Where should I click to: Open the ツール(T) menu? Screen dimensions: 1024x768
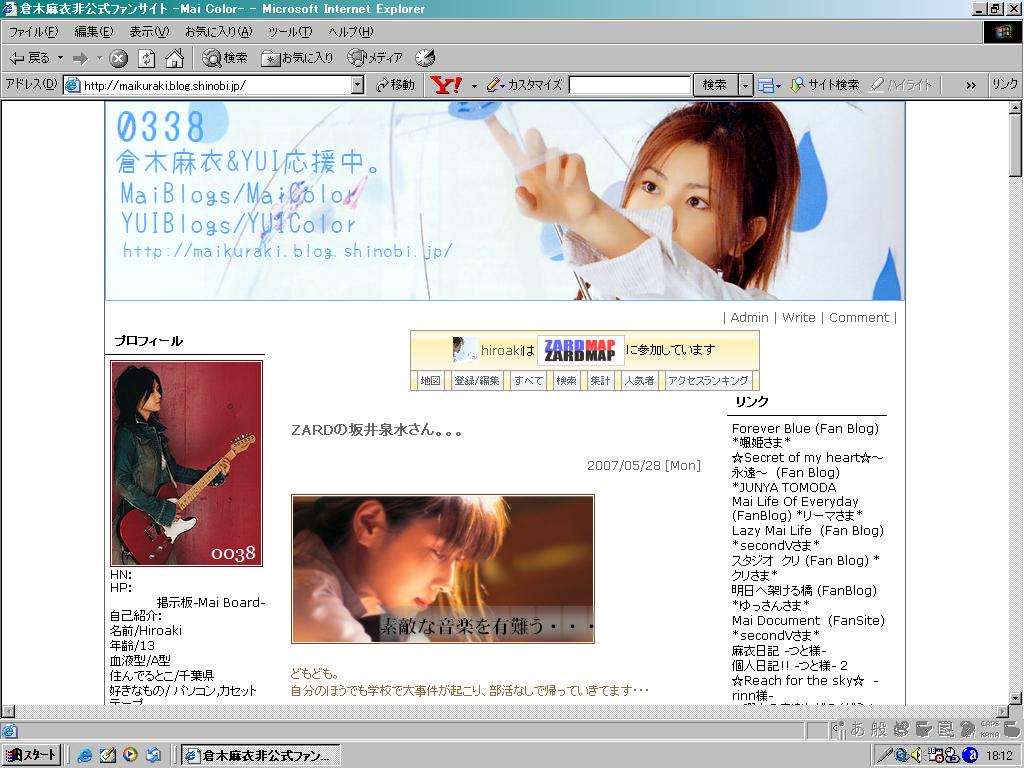pyautogui.click(x=290, y=31)
